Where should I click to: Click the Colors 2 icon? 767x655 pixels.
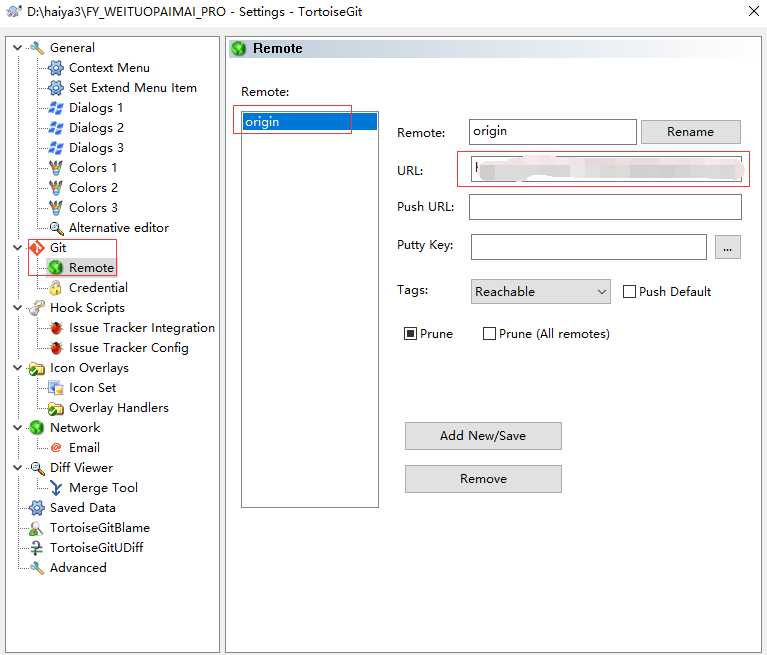tap(56, 188)
